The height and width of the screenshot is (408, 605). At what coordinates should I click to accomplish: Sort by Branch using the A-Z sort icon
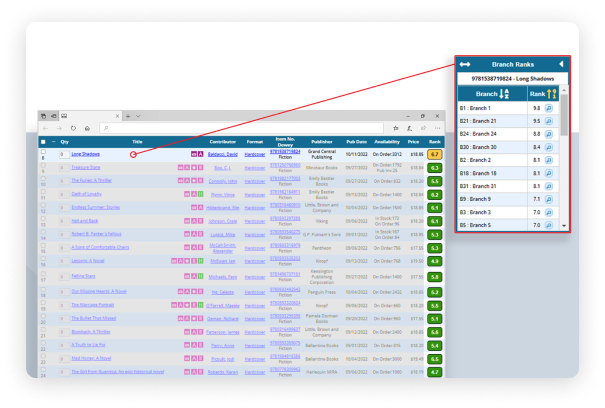point(504,94)
